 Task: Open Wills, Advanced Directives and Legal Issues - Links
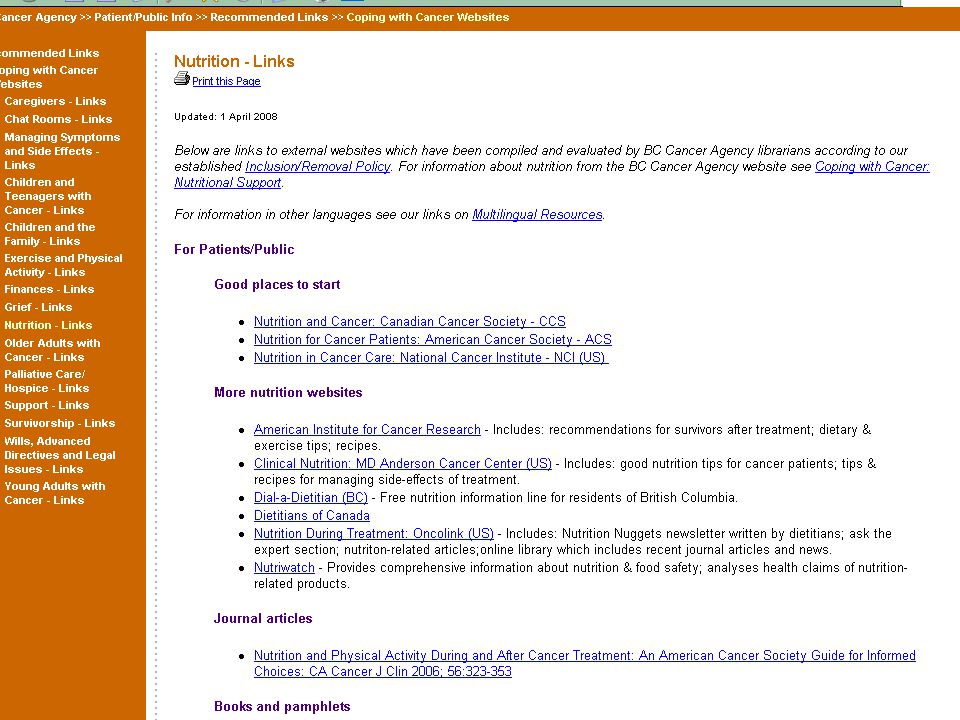(59, 456)
